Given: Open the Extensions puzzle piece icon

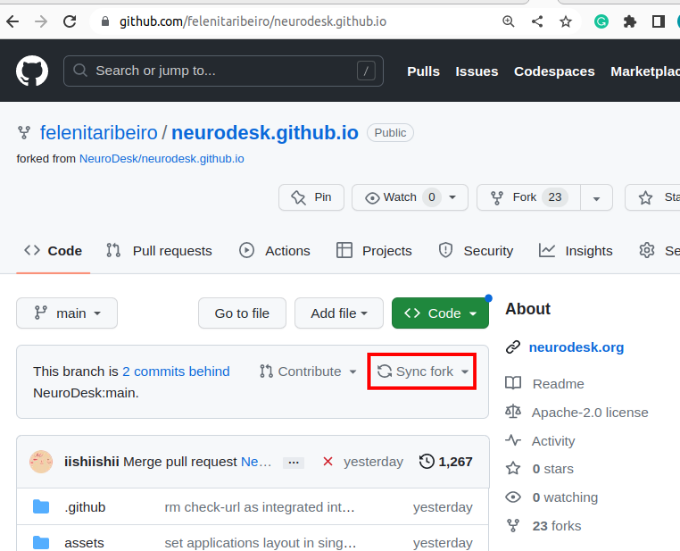Looking at the screenshot, I should [x=630, y=21].
